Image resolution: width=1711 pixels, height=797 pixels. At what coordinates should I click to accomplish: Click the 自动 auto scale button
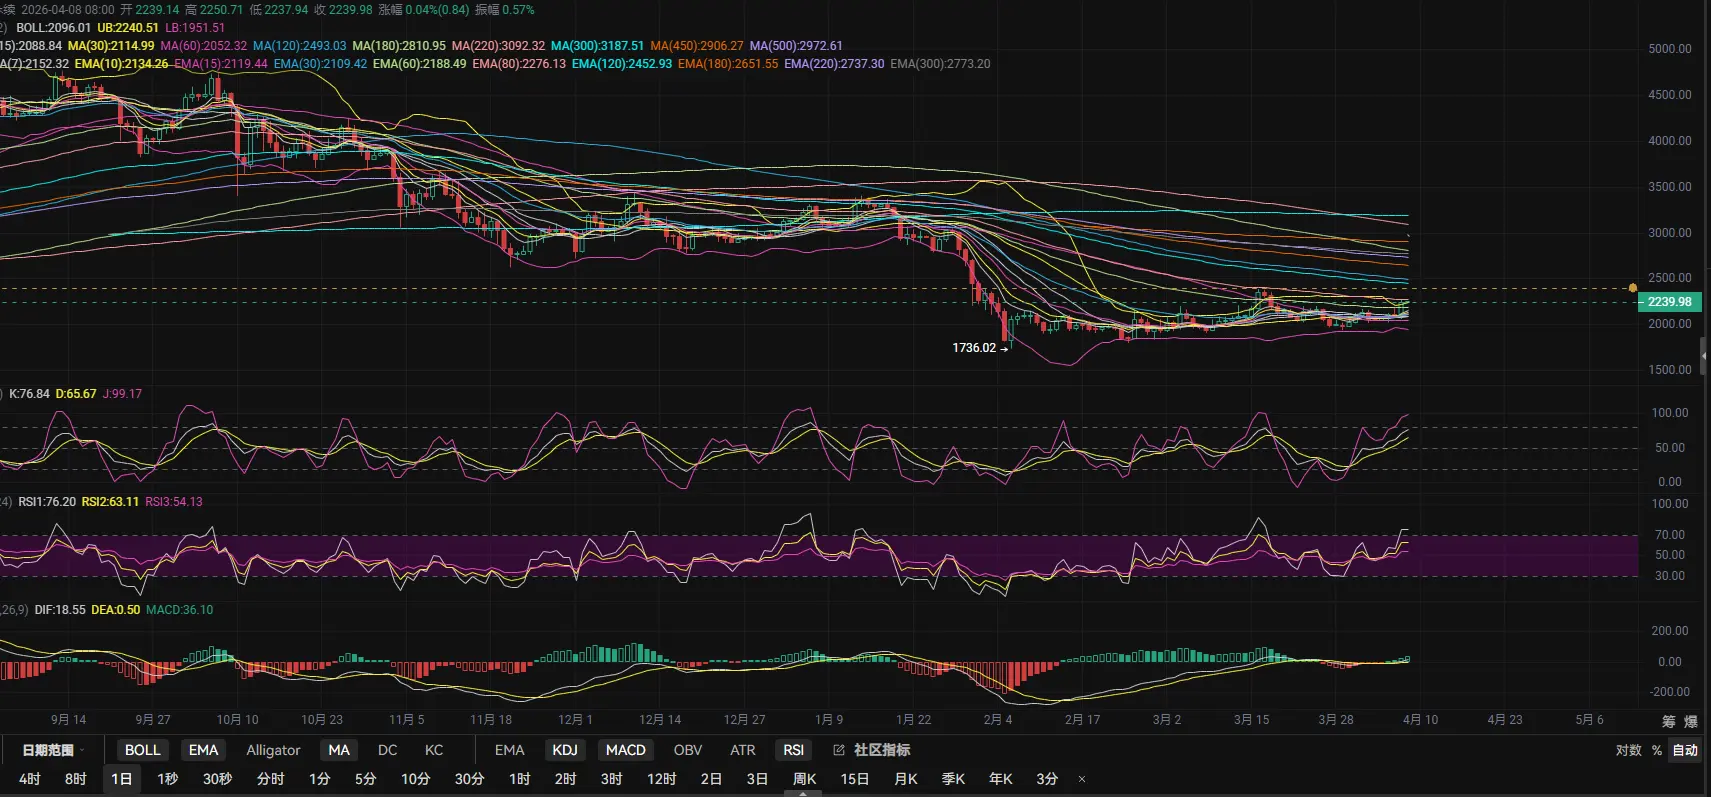pos(1685,750)
